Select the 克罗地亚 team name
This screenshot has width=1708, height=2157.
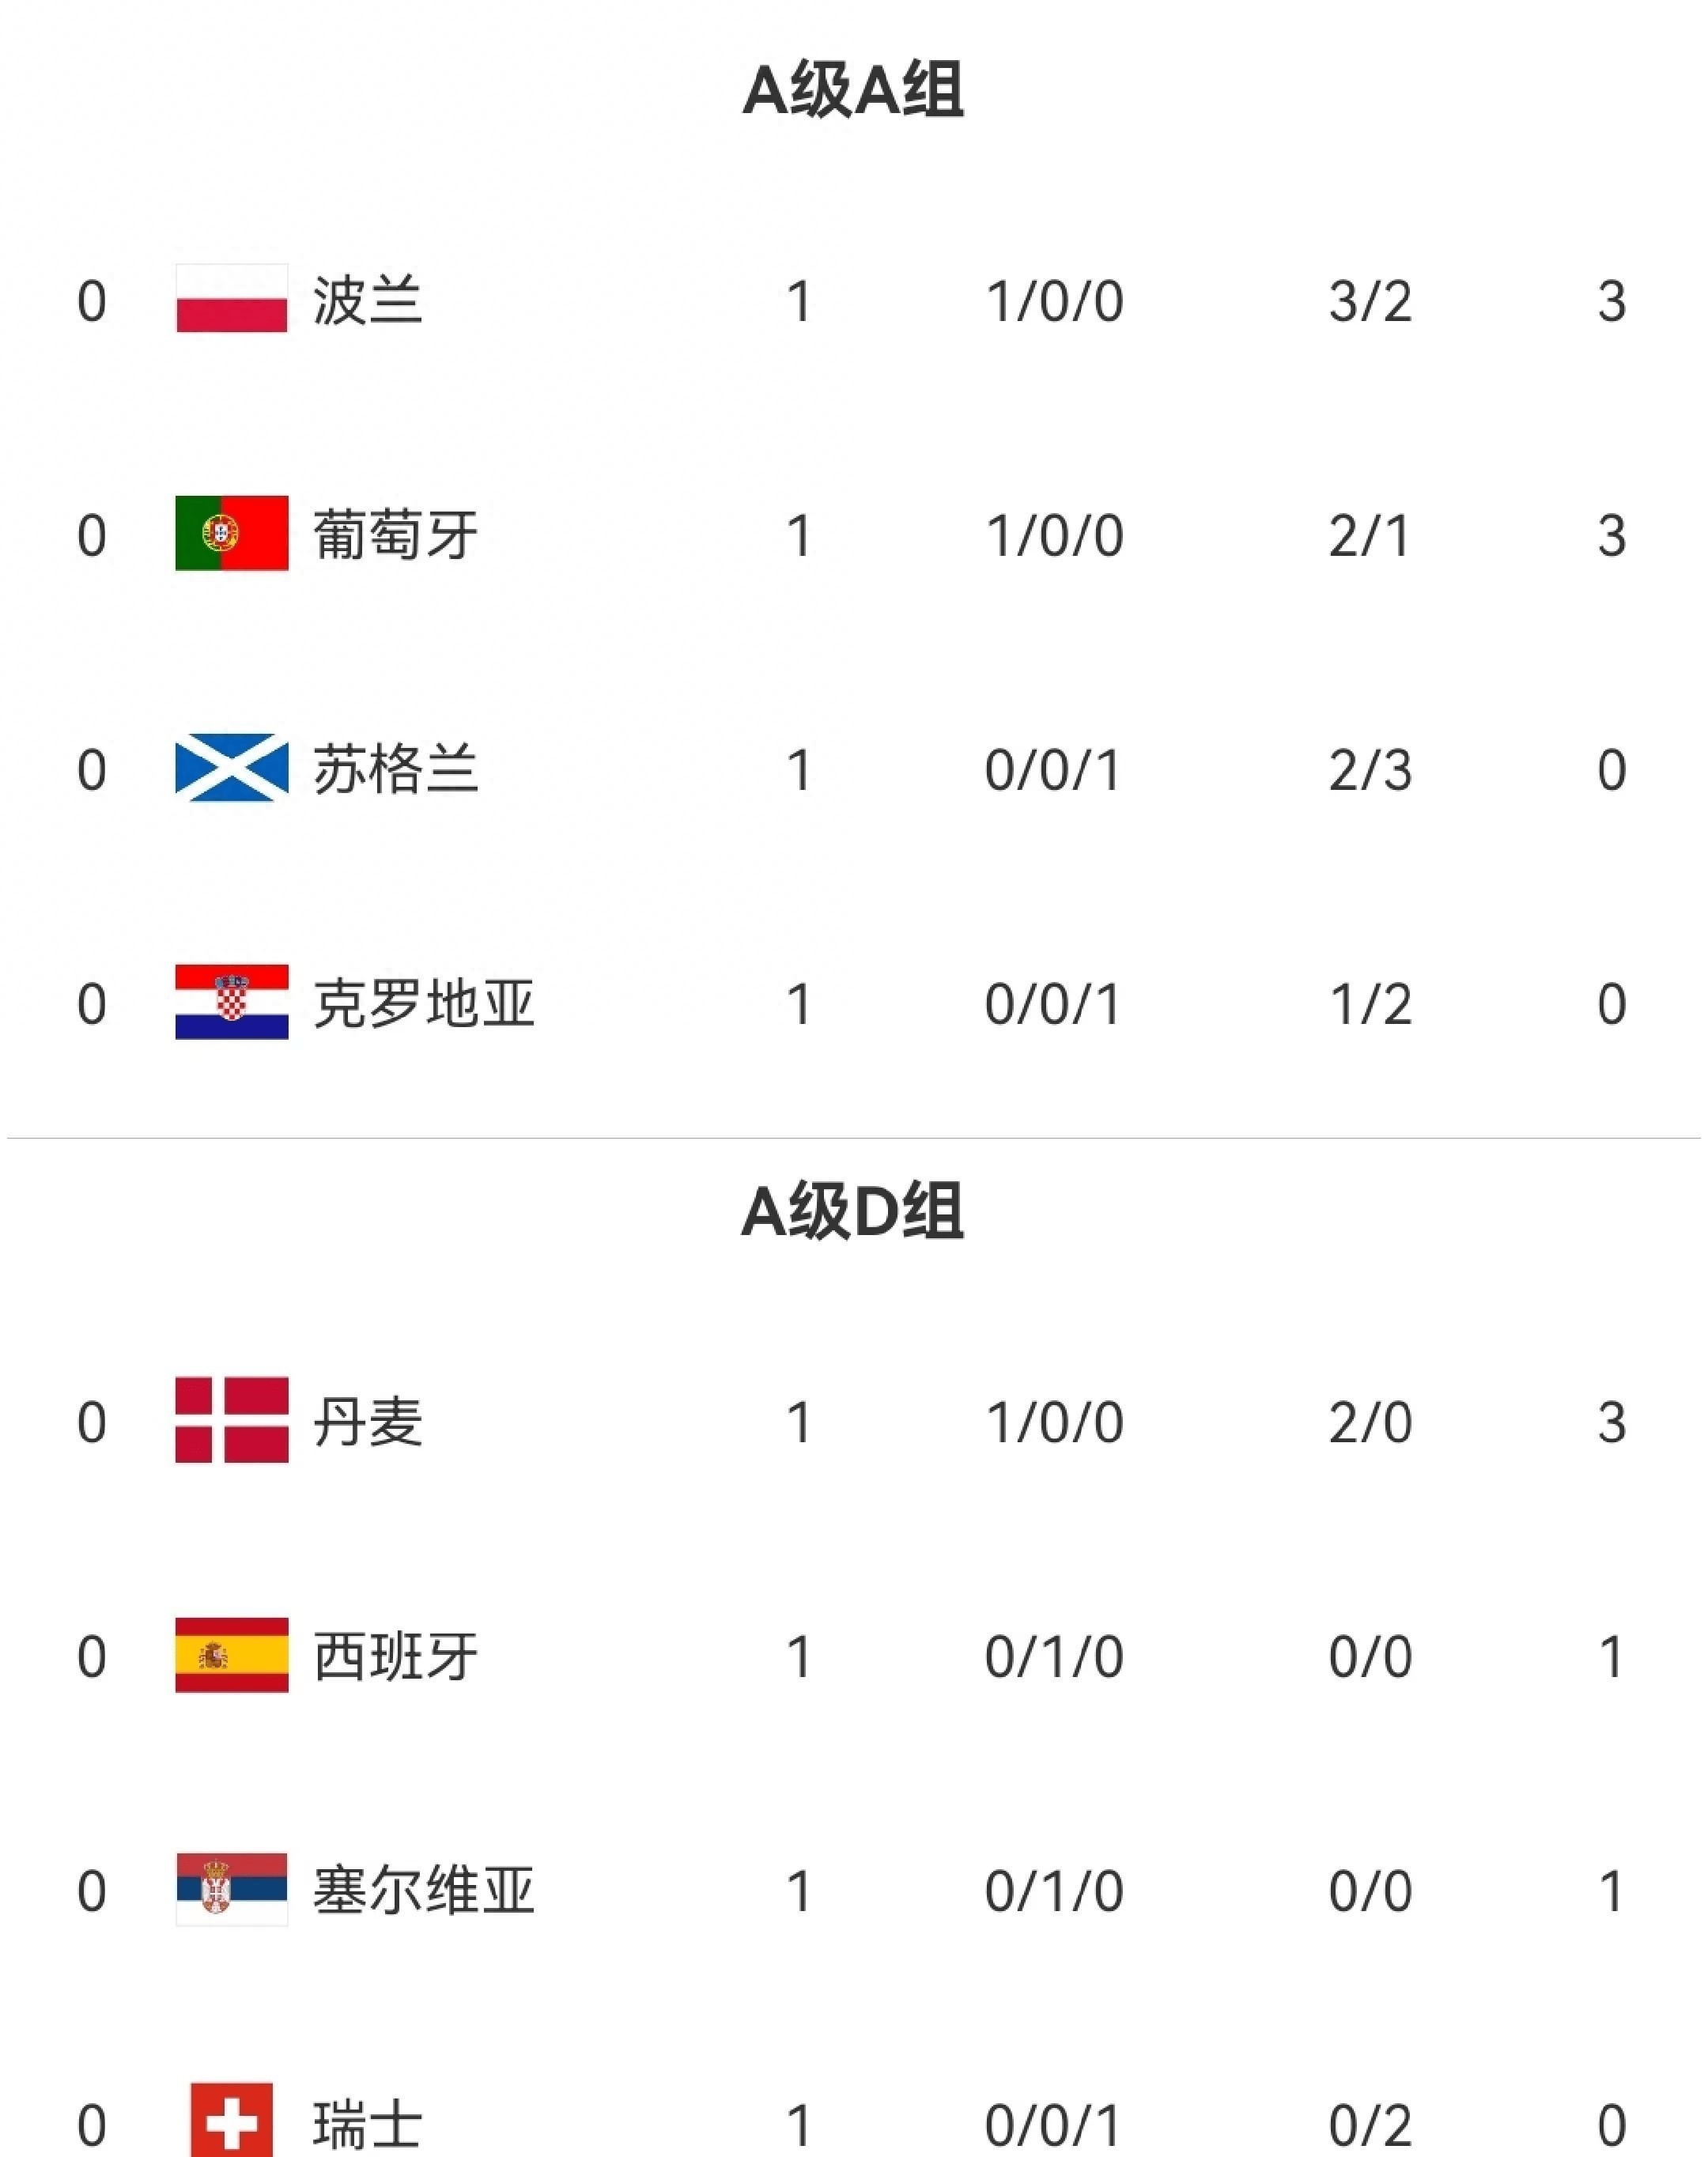pos(423,1003)
